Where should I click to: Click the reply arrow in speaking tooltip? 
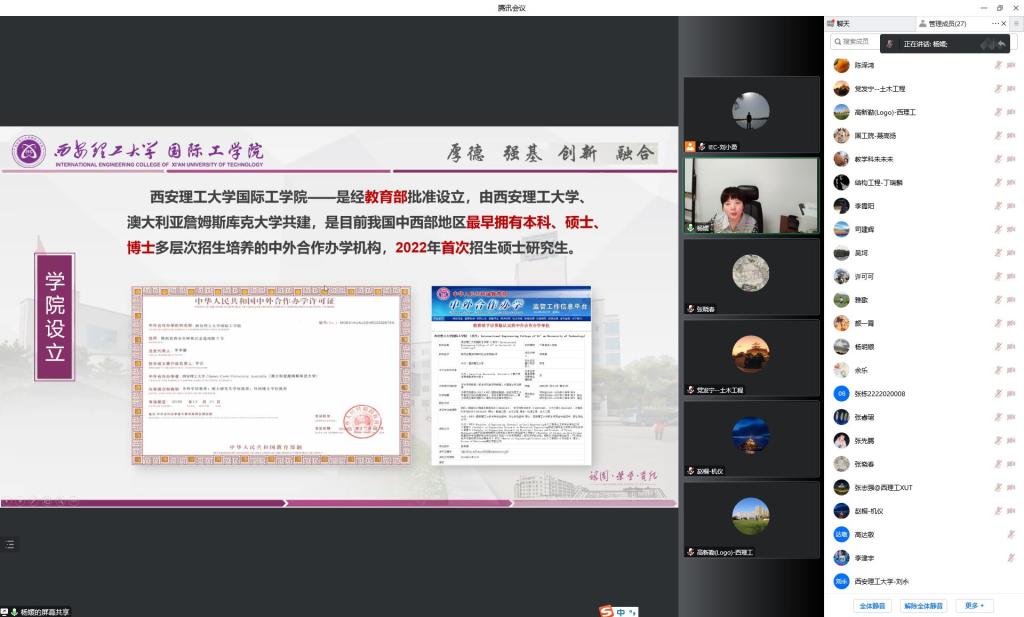(1001, 44)
